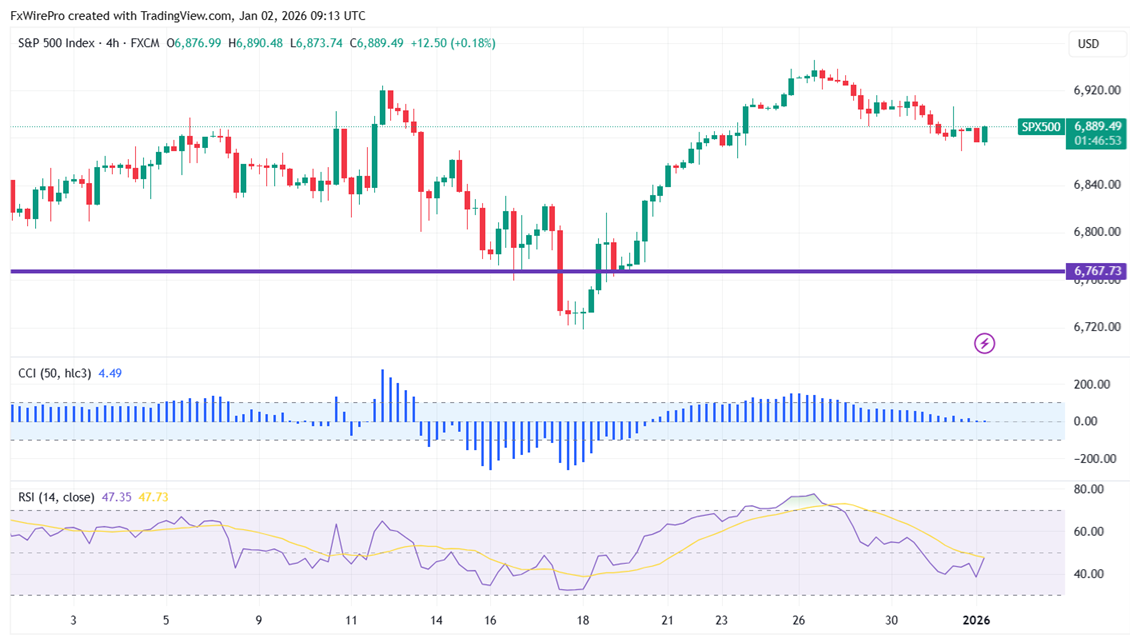Click the 6,840.00 price axis label
This screenshot has height=637, width=1130.
click(x=1097, y=185)
